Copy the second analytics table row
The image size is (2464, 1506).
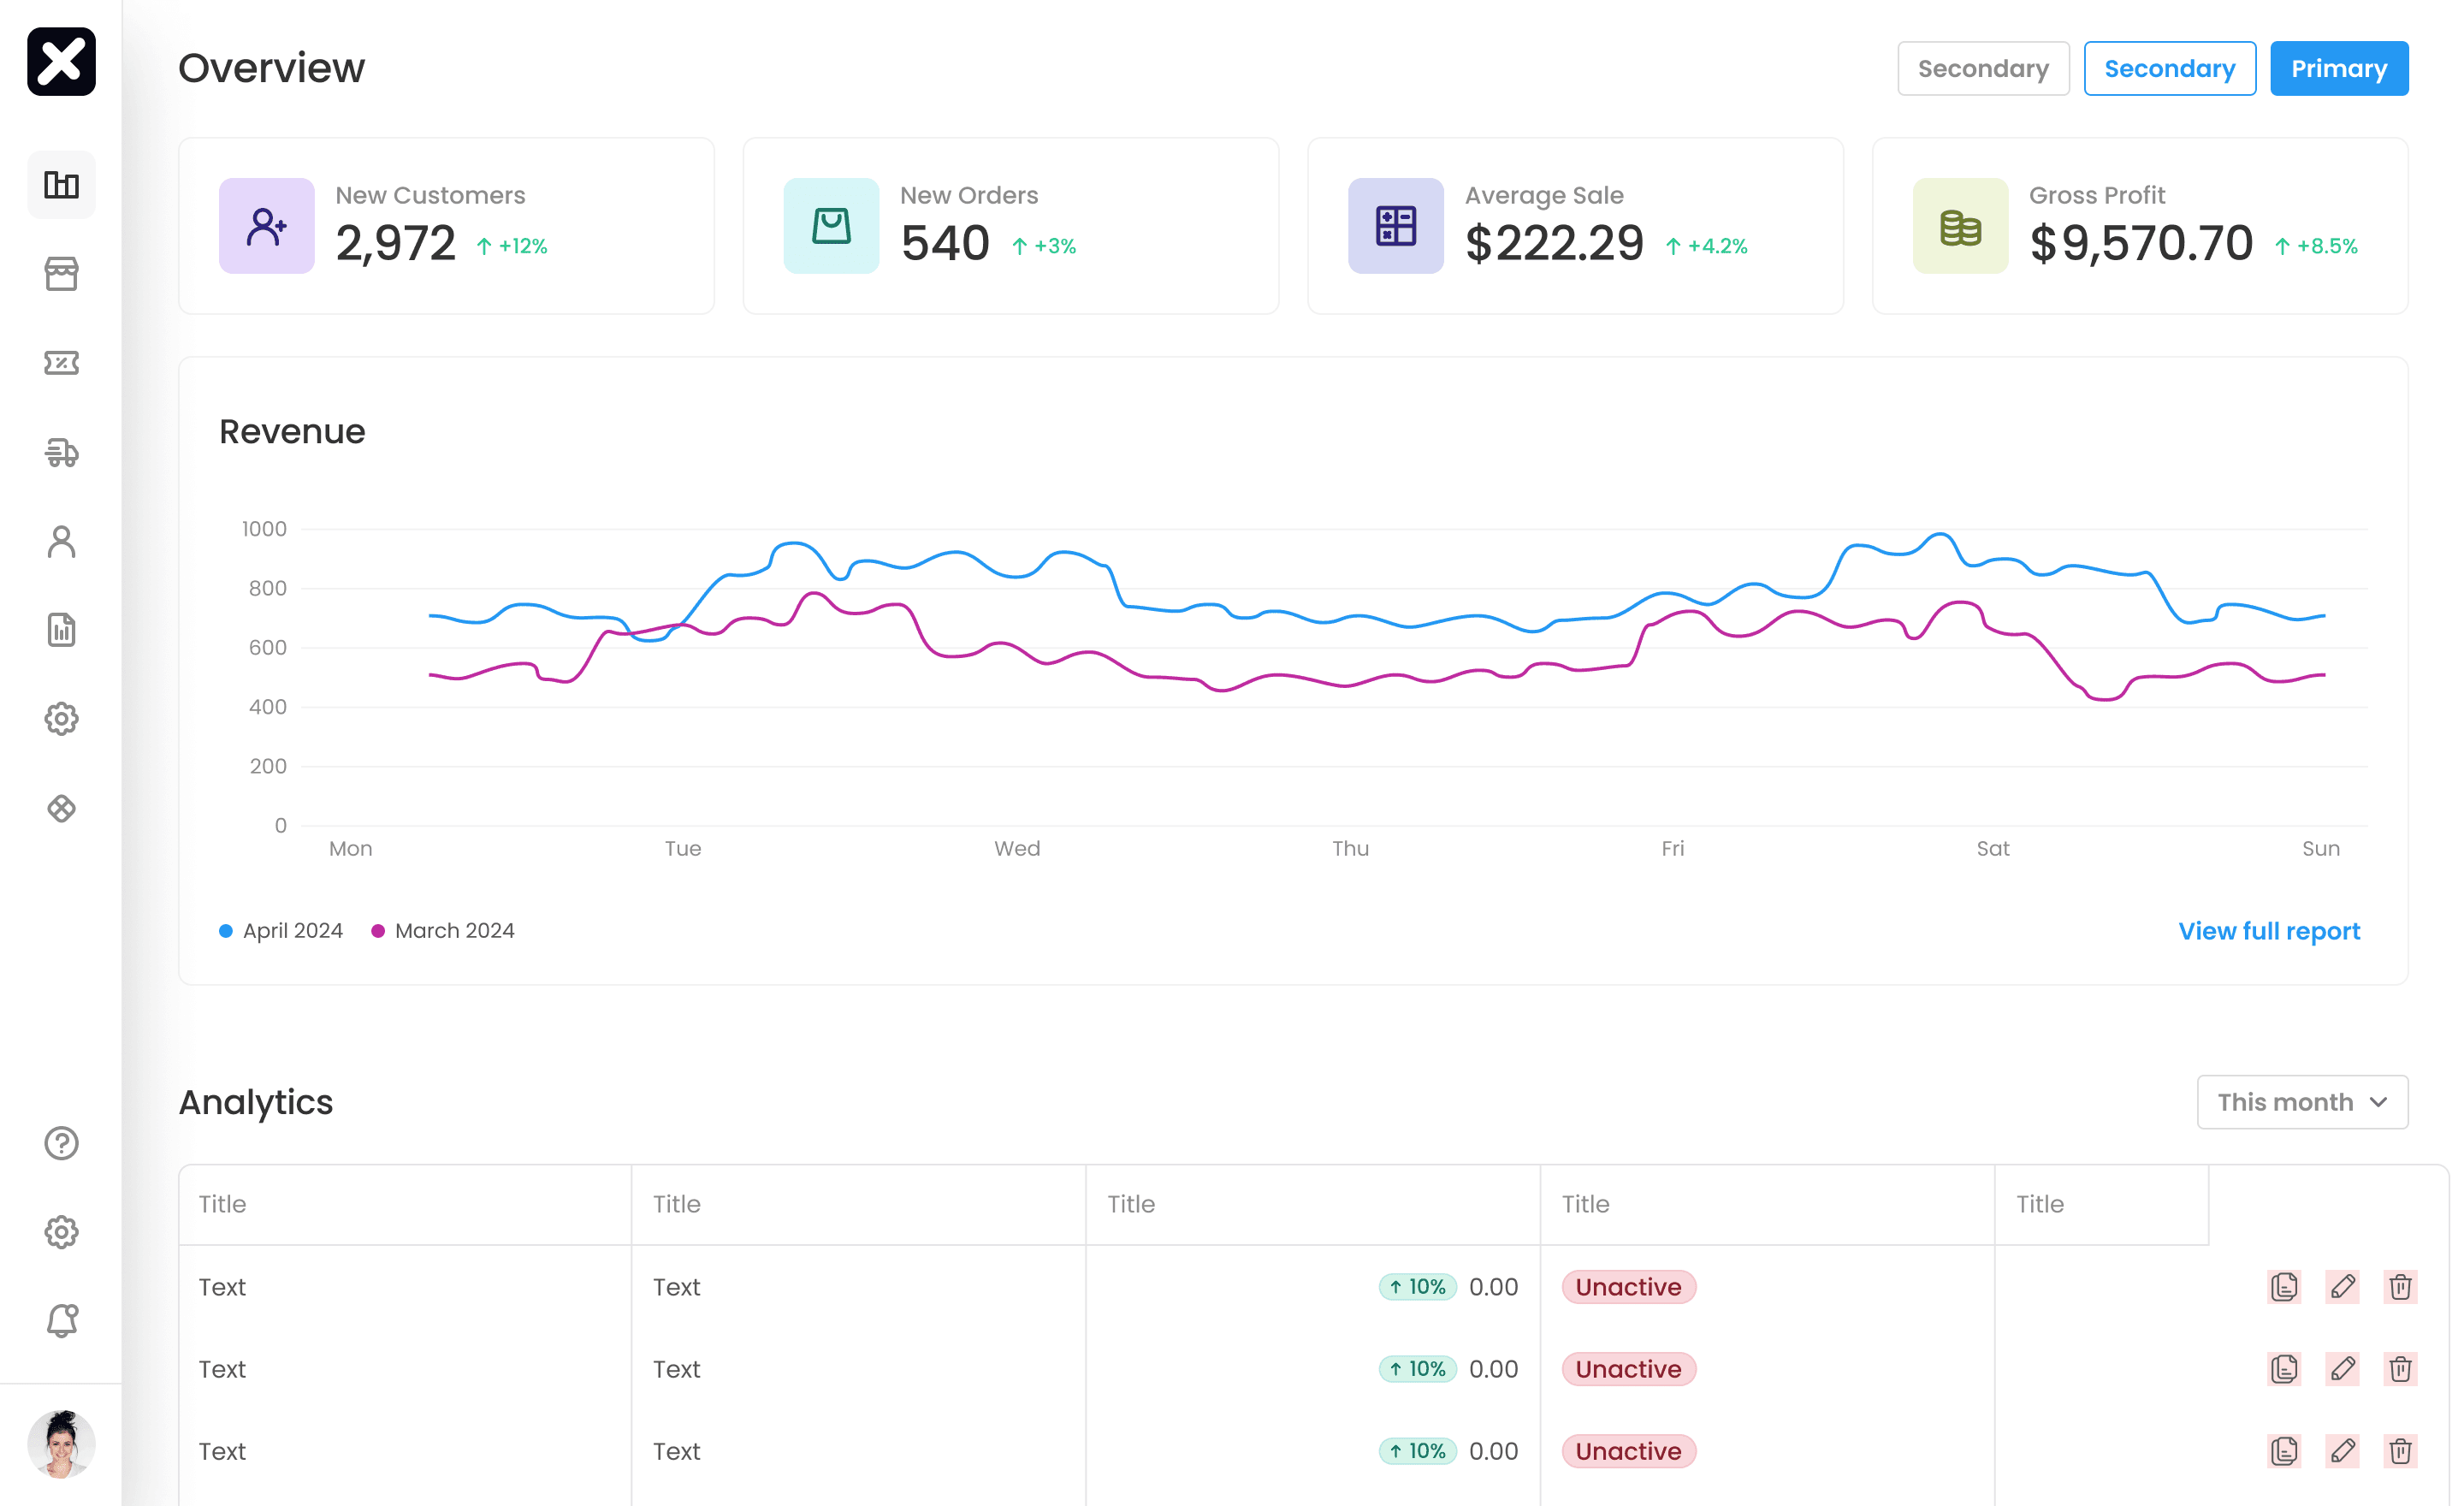point(2284,1369)
